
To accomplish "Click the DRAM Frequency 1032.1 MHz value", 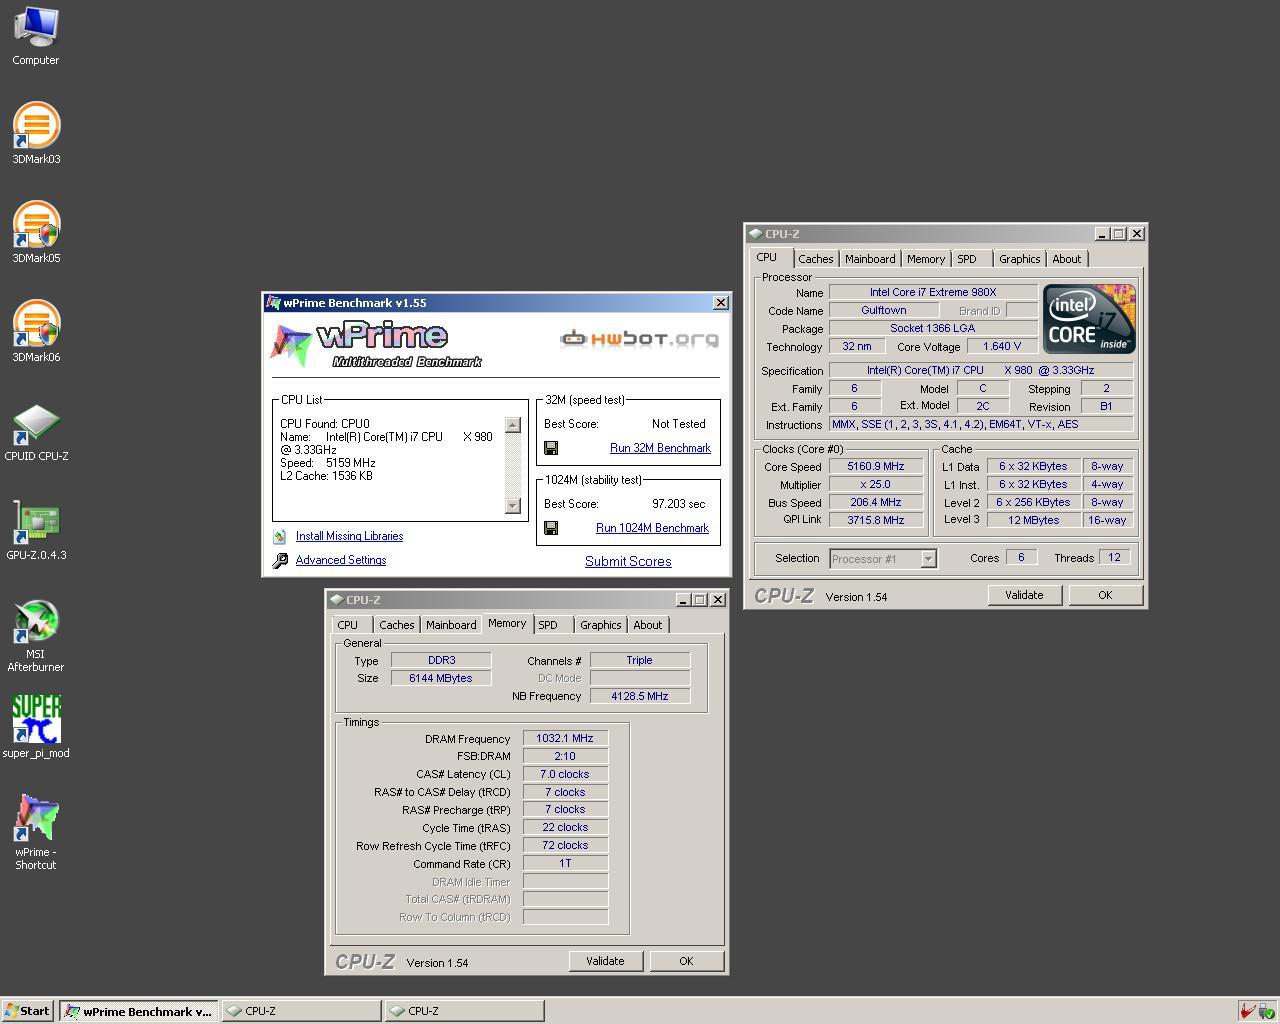I will [x=565, y=739].
